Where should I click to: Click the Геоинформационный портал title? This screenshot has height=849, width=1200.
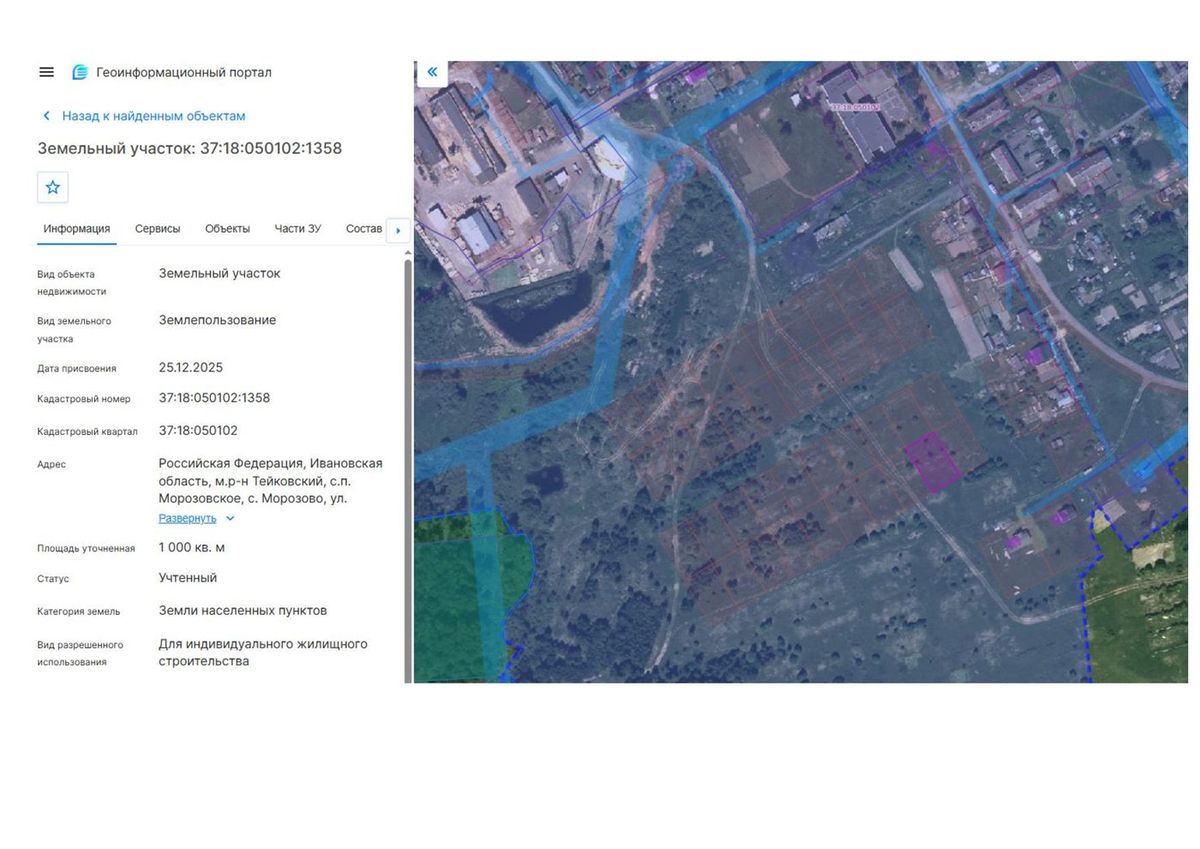(x=184, y=72)
